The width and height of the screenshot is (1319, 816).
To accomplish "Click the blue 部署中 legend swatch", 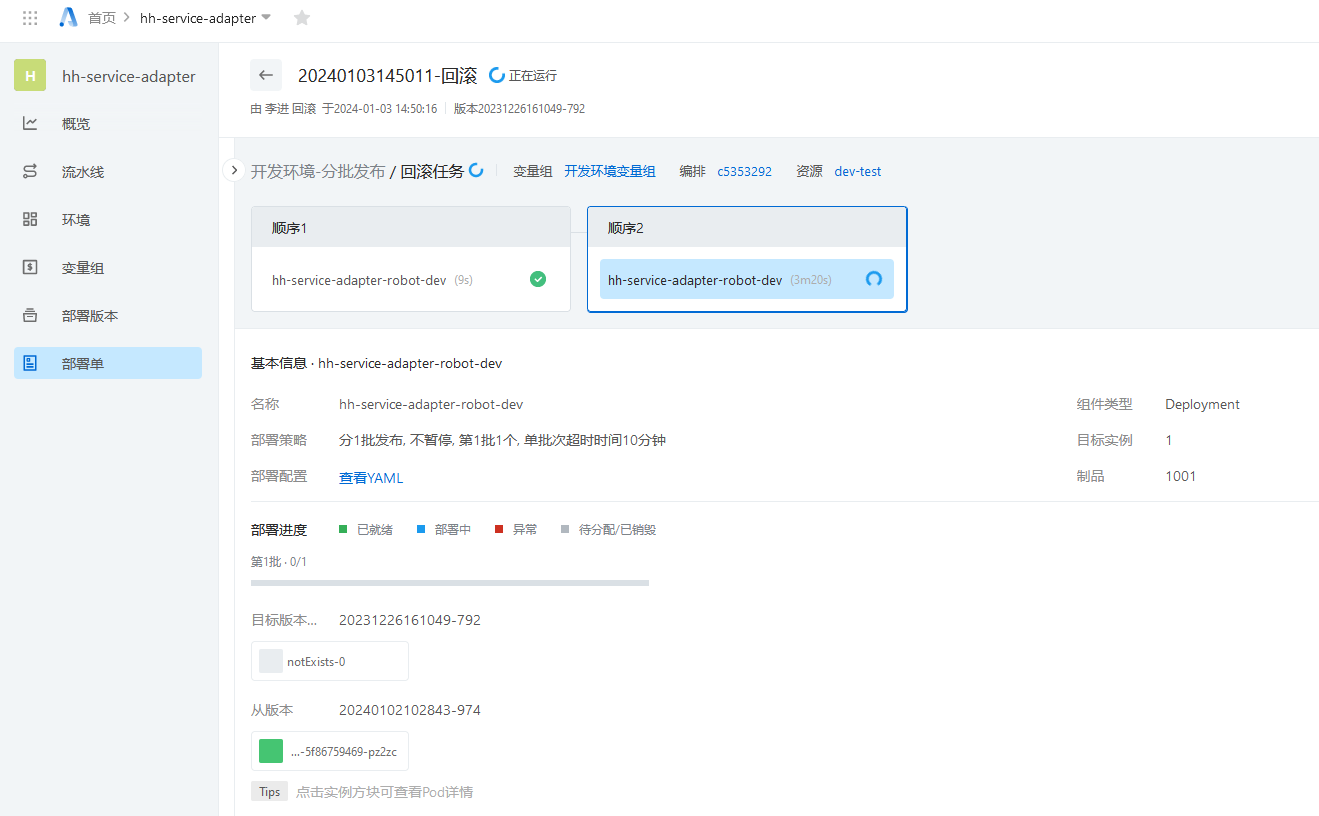I will pyautogui.click(x=421, y=529).
